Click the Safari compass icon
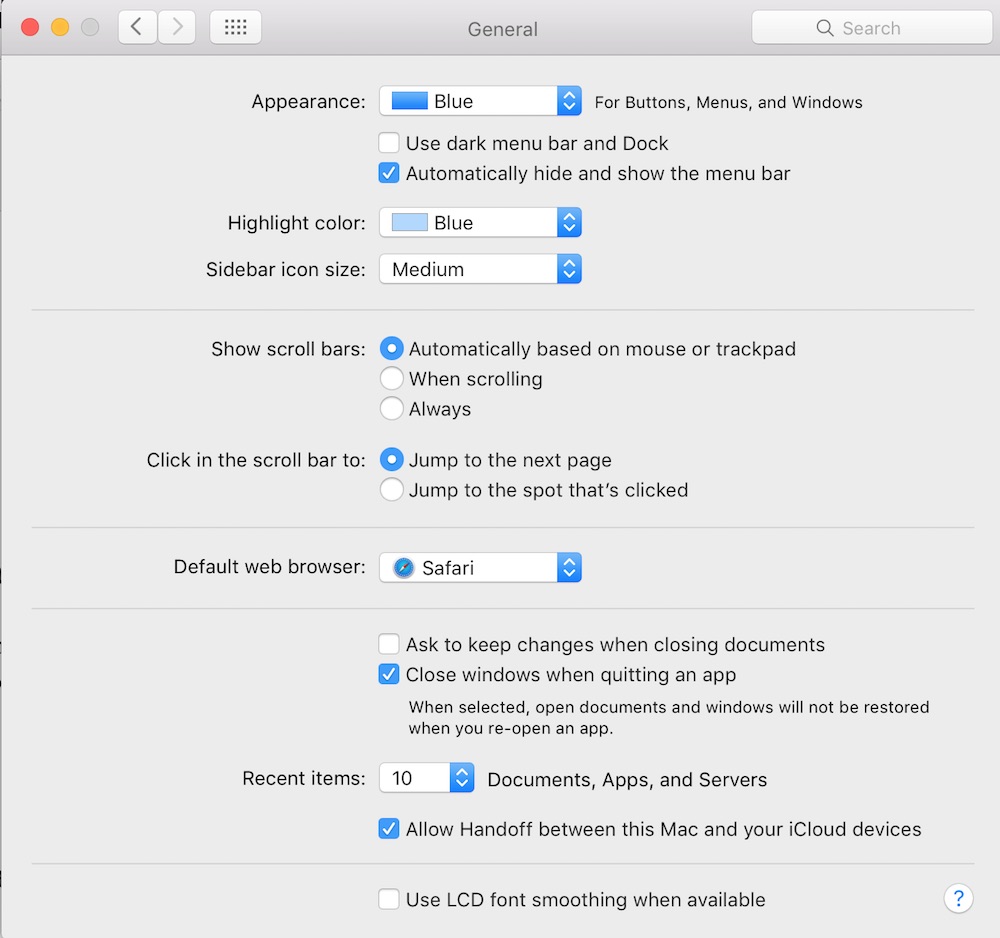Image resolution: width=1000 pixels, height=938 pixels. point(403,568)
